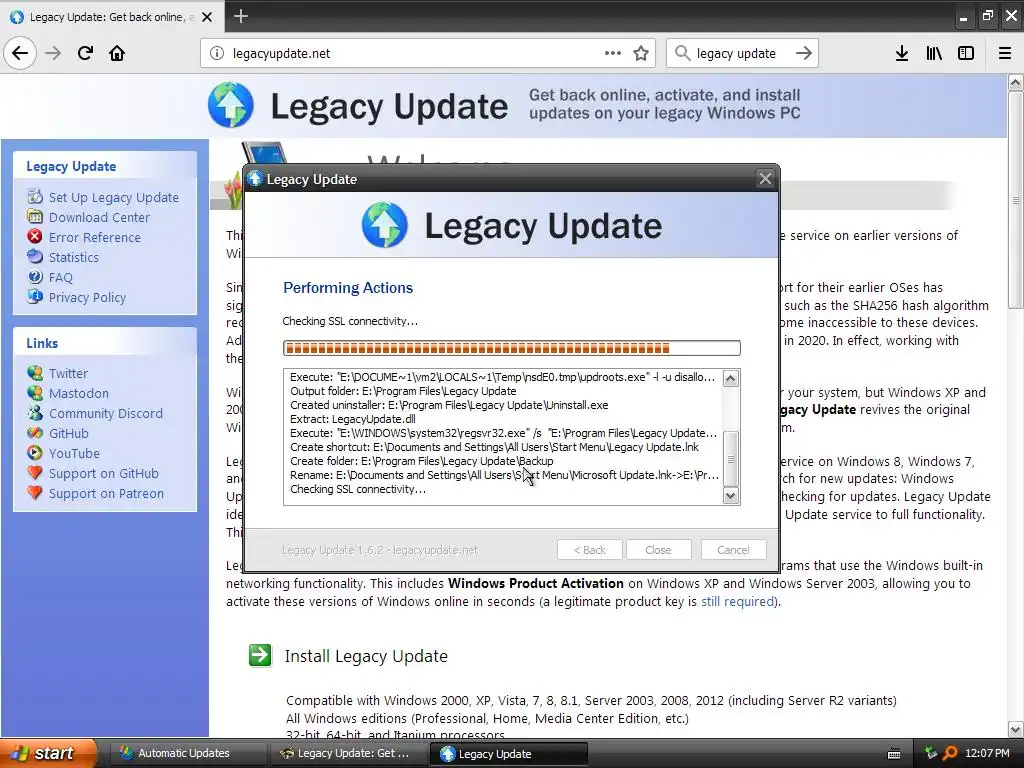Click the Mastodon icon in Links
1024x768 pixels.
[x=35, y=393]
